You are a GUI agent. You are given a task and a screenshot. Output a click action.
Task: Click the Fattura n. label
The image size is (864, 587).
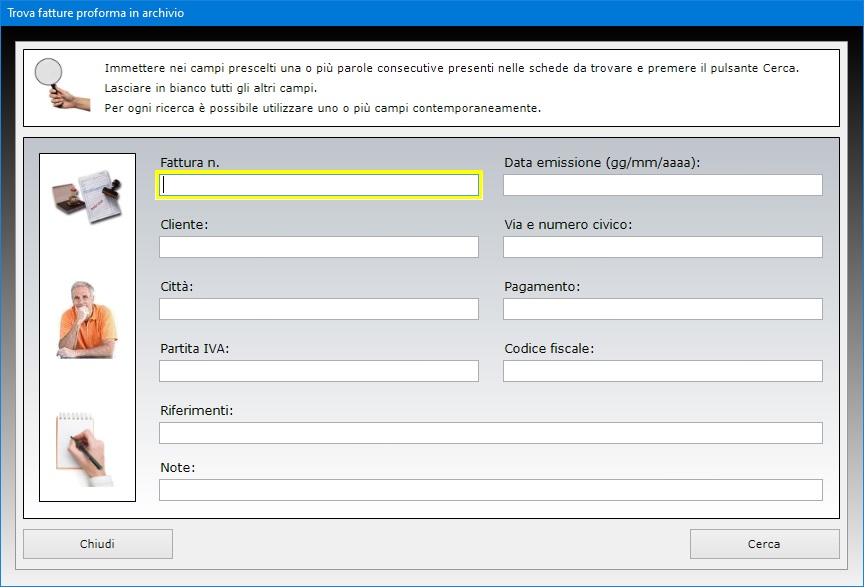[x=190, y=163]
